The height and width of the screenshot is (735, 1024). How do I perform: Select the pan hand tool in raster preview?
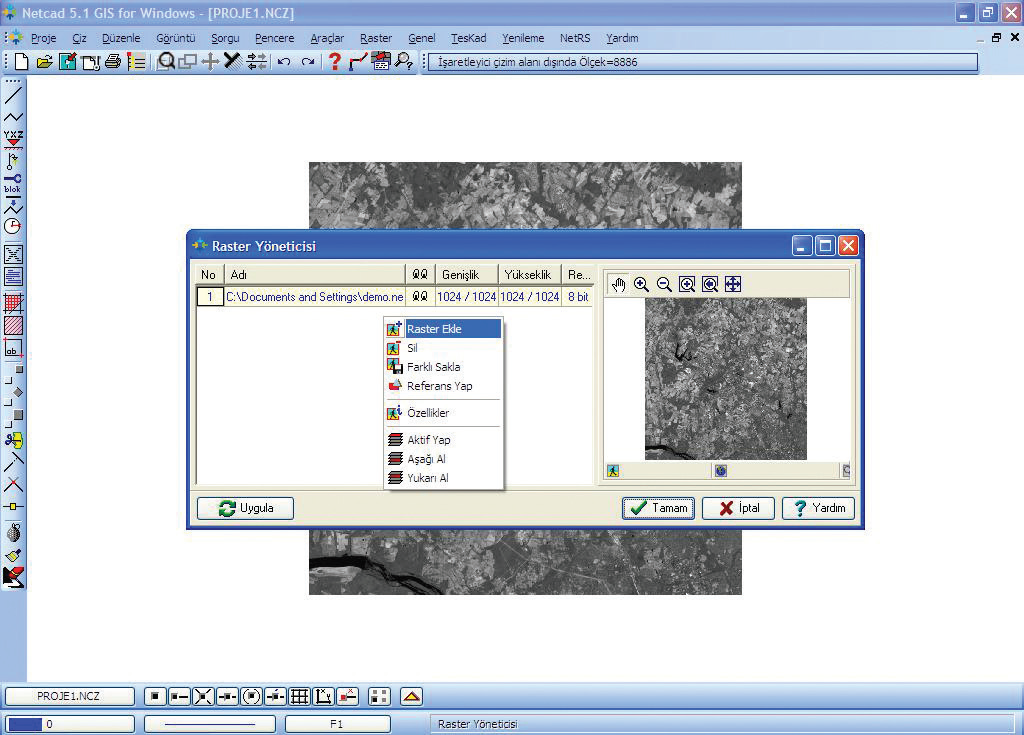(618, 285)
